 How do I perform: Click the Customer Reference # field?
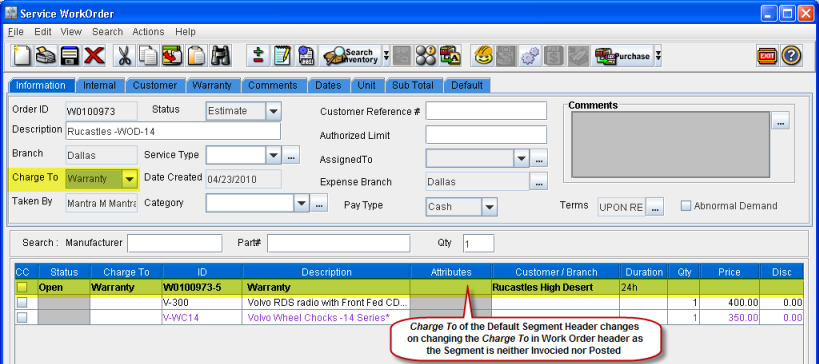pos(486,111)
